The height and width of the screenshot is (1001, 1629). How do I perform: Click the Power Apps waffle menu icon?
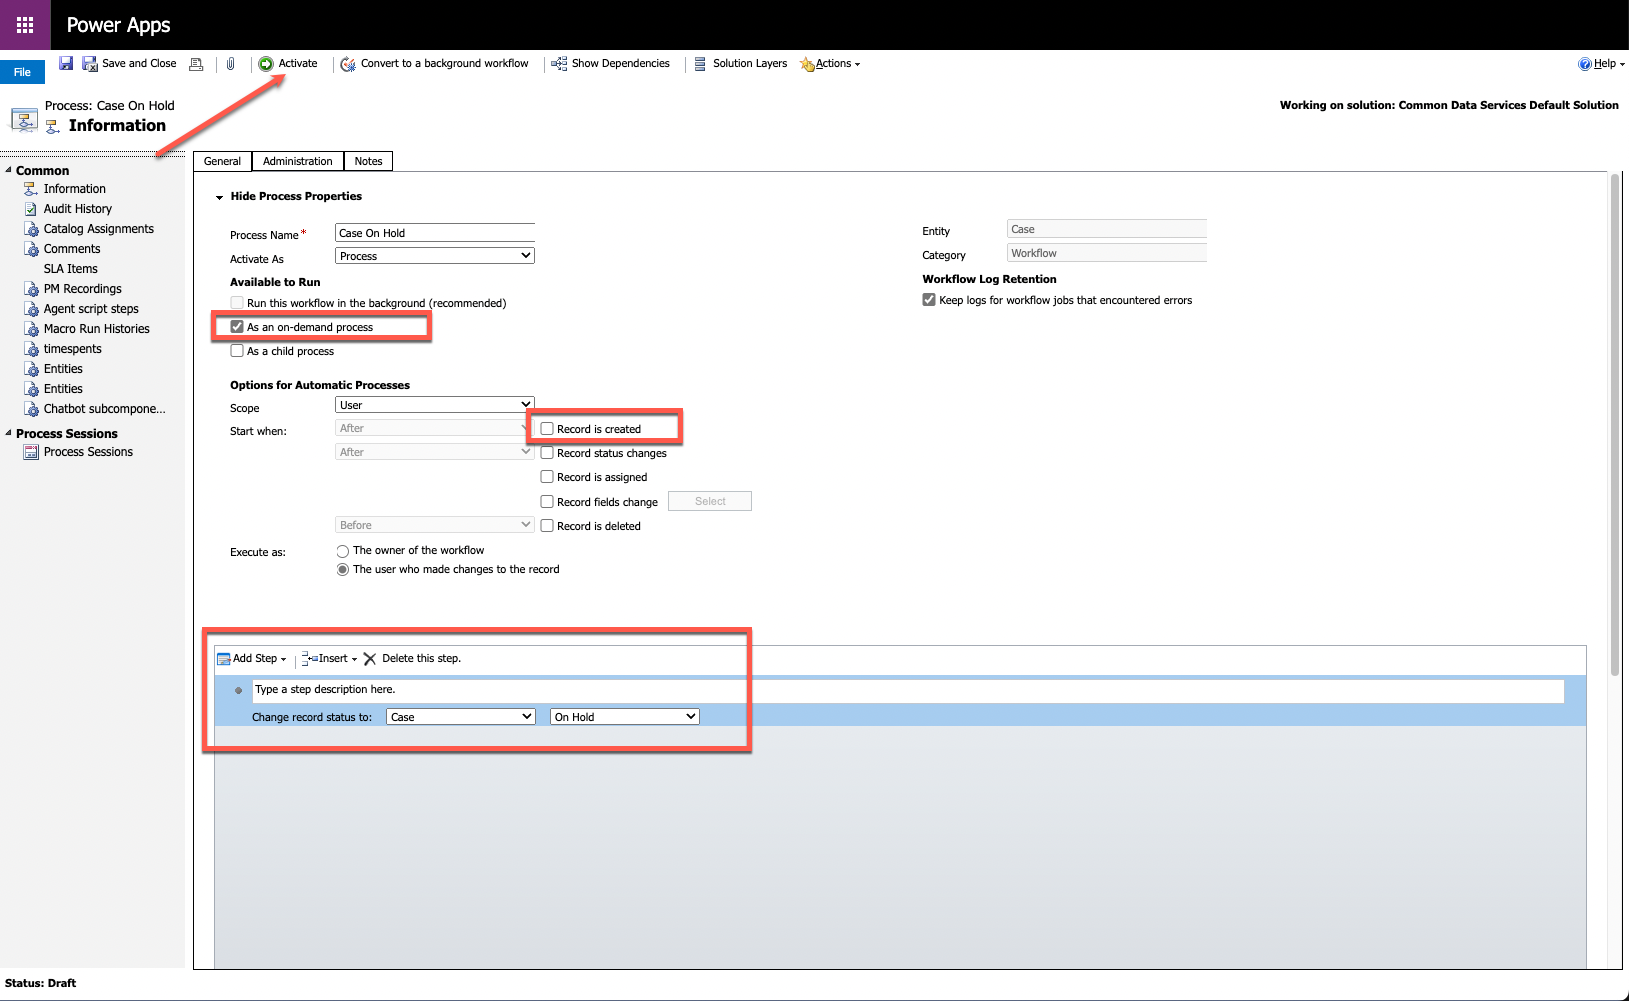click(24, 24)
